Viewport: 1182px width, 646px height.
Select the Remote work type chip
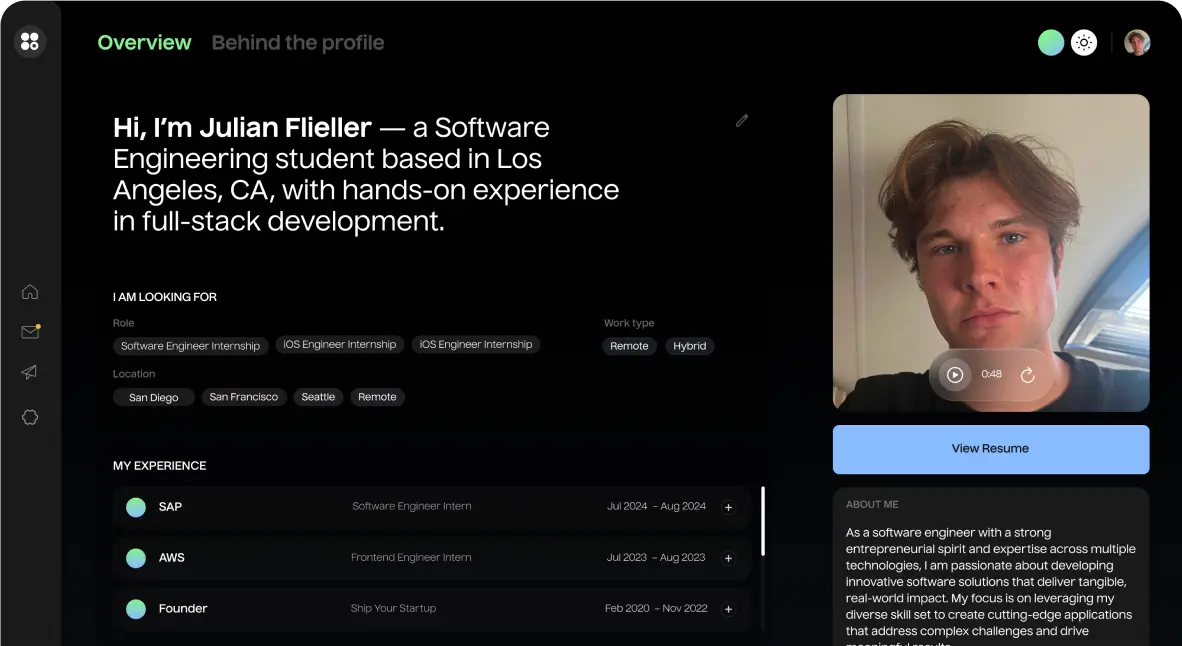(629, 345)
